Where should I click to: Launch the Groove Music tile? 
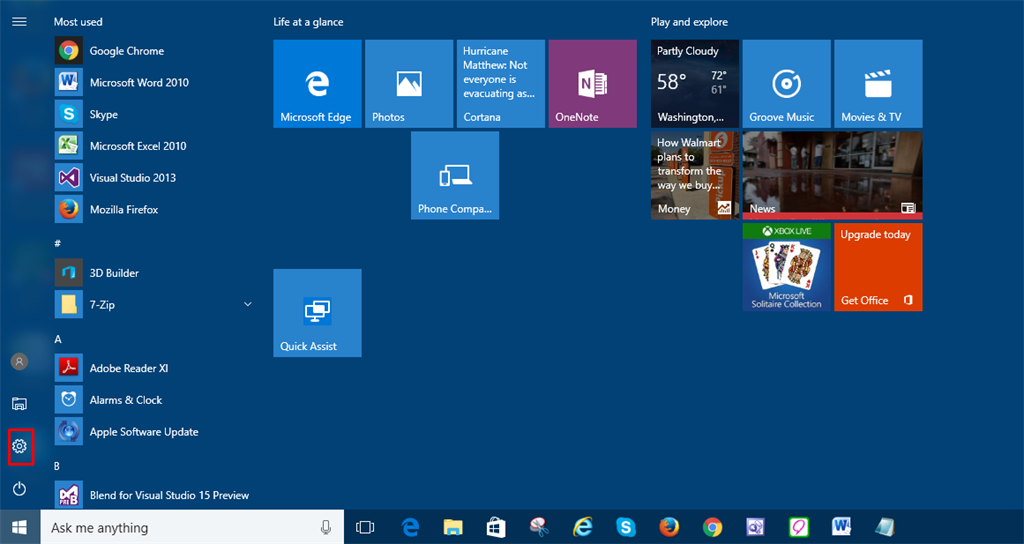pos(786,84)
